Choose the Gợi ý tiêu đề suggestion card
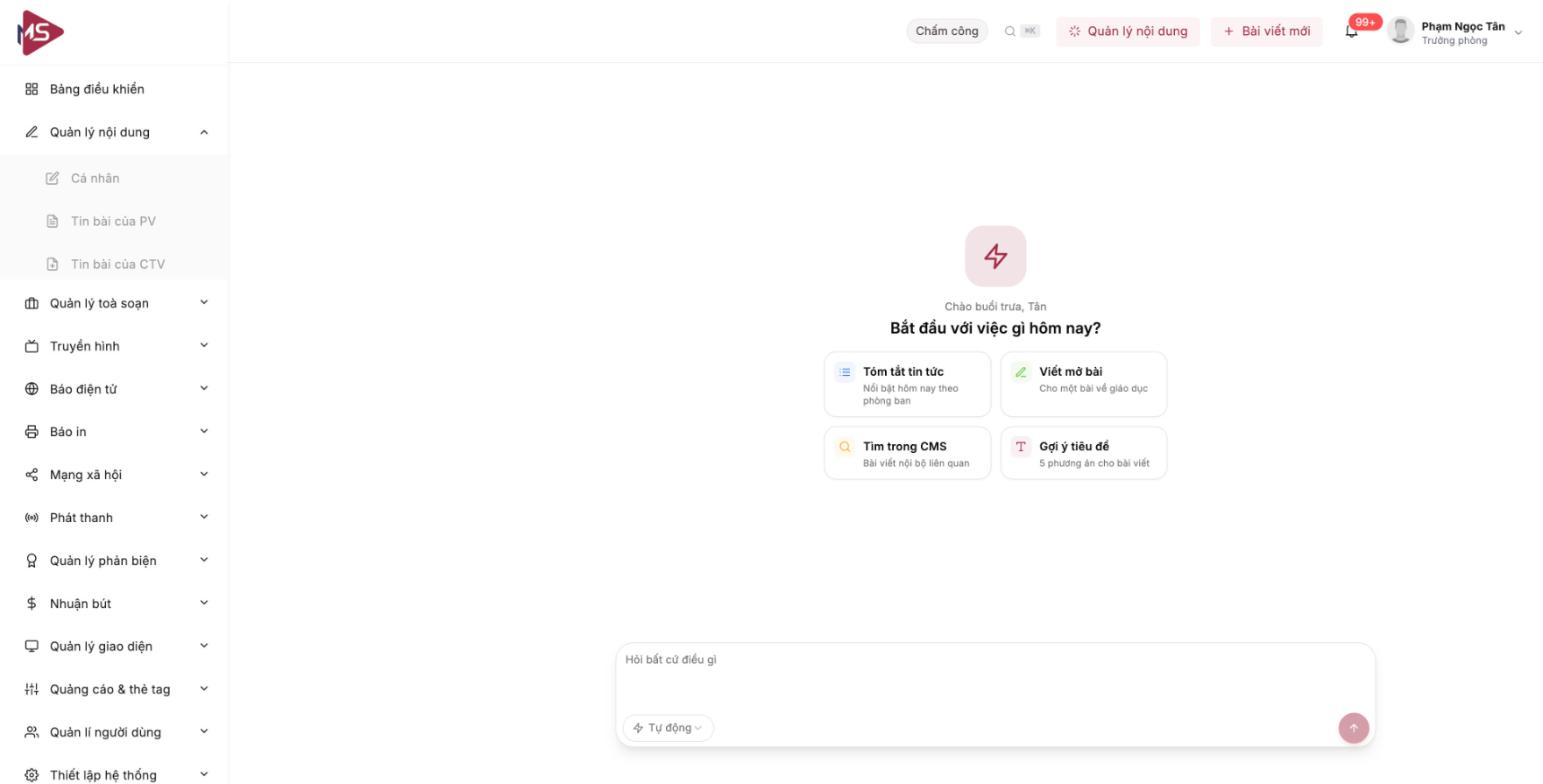Viewport: 1543px width, 784px height. (x=1084, y=453)
